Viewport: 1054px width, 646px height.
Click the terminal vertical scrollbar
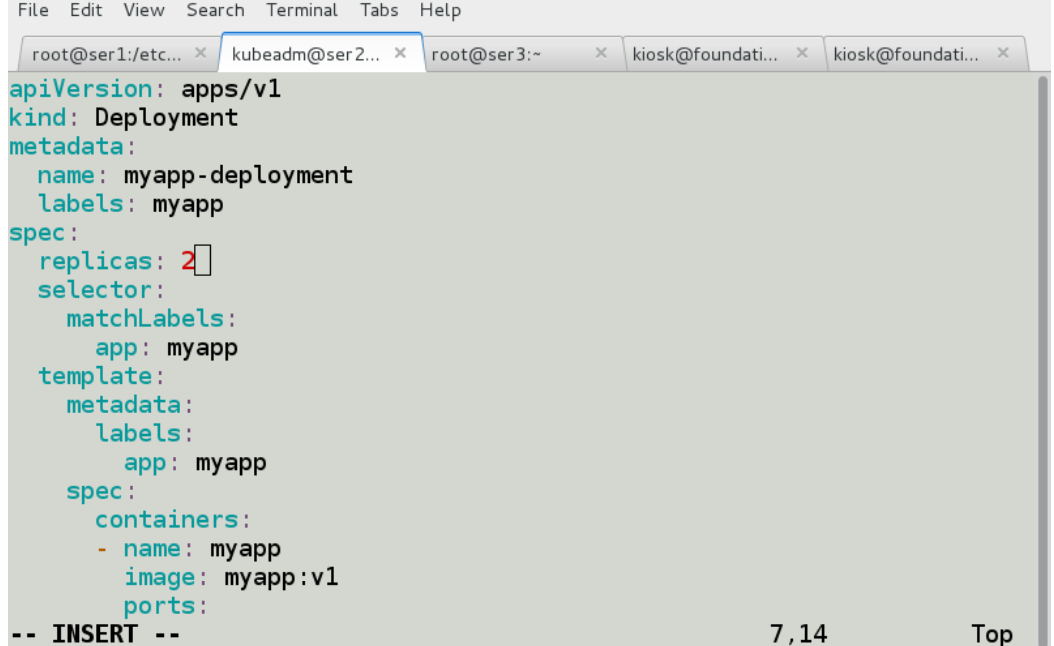[1043, 359]
